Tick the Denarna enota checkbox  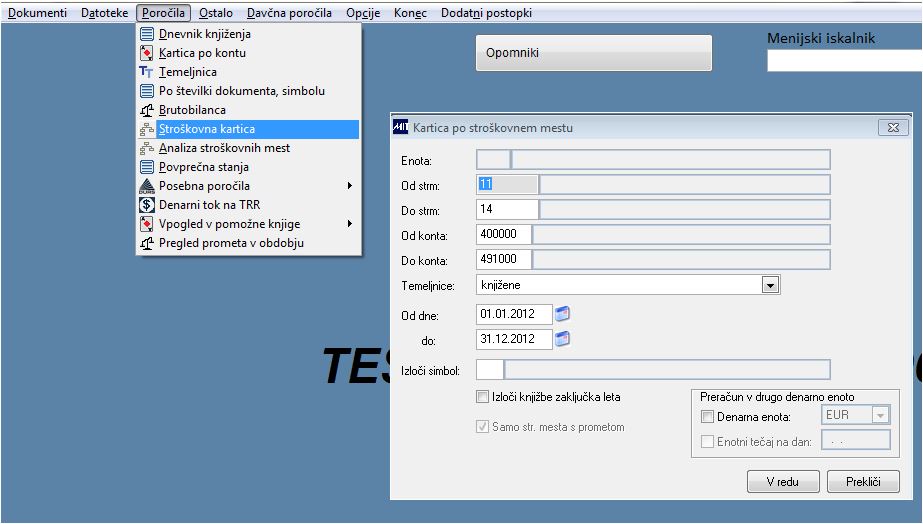pos(707,417)
